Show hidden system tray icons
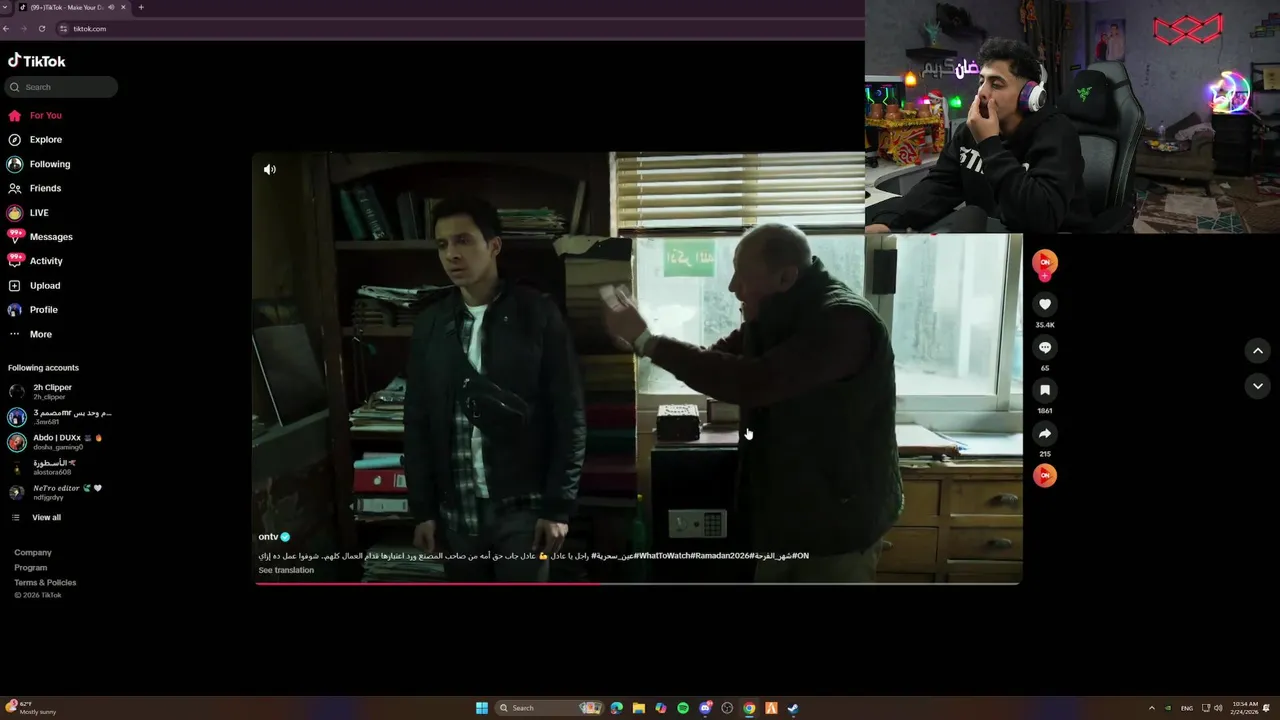Screen dimensions: 1280x720 pos(1151,708)
